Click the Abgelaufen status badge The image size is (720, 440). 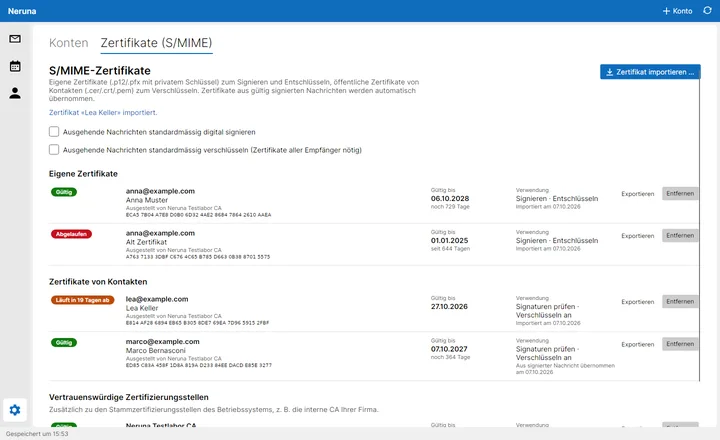click(71, 234)
